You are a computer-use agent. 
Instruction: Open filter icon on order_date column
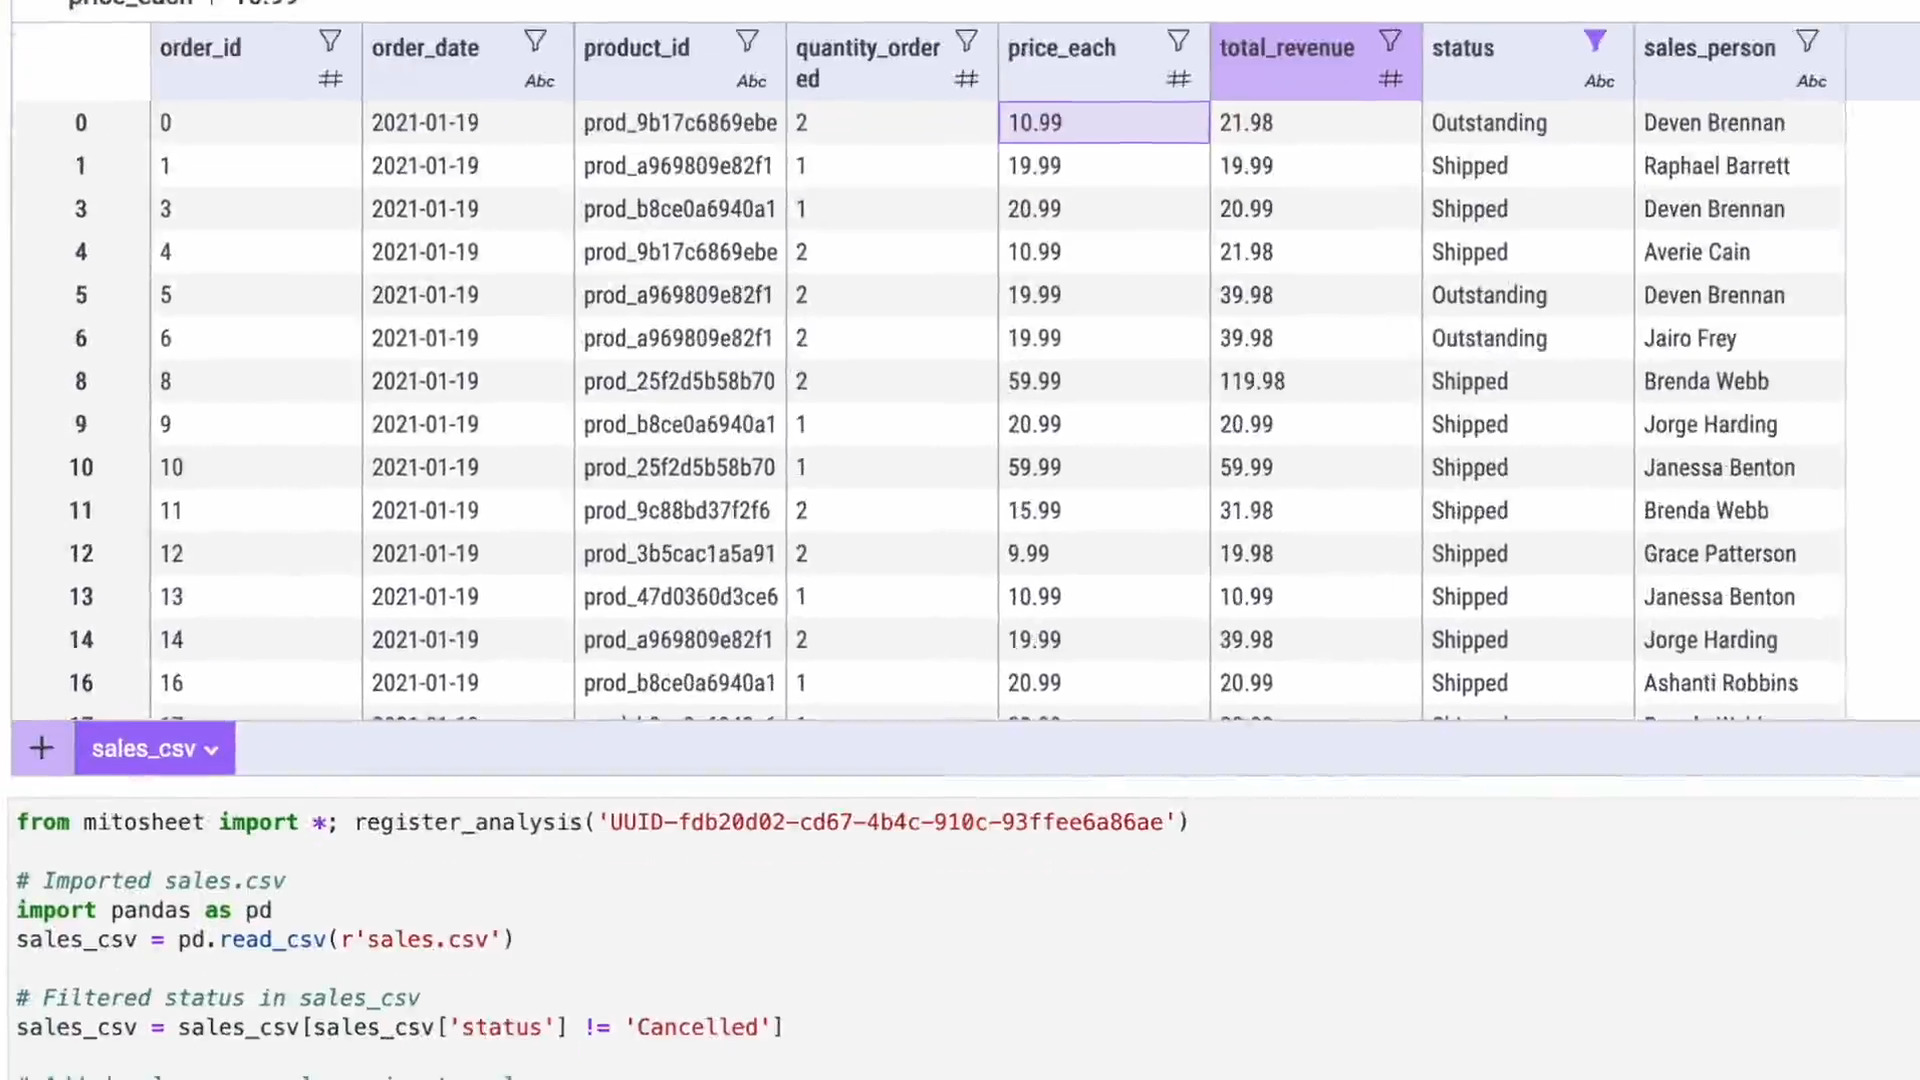pyautogui.click(x=535, y=41)
